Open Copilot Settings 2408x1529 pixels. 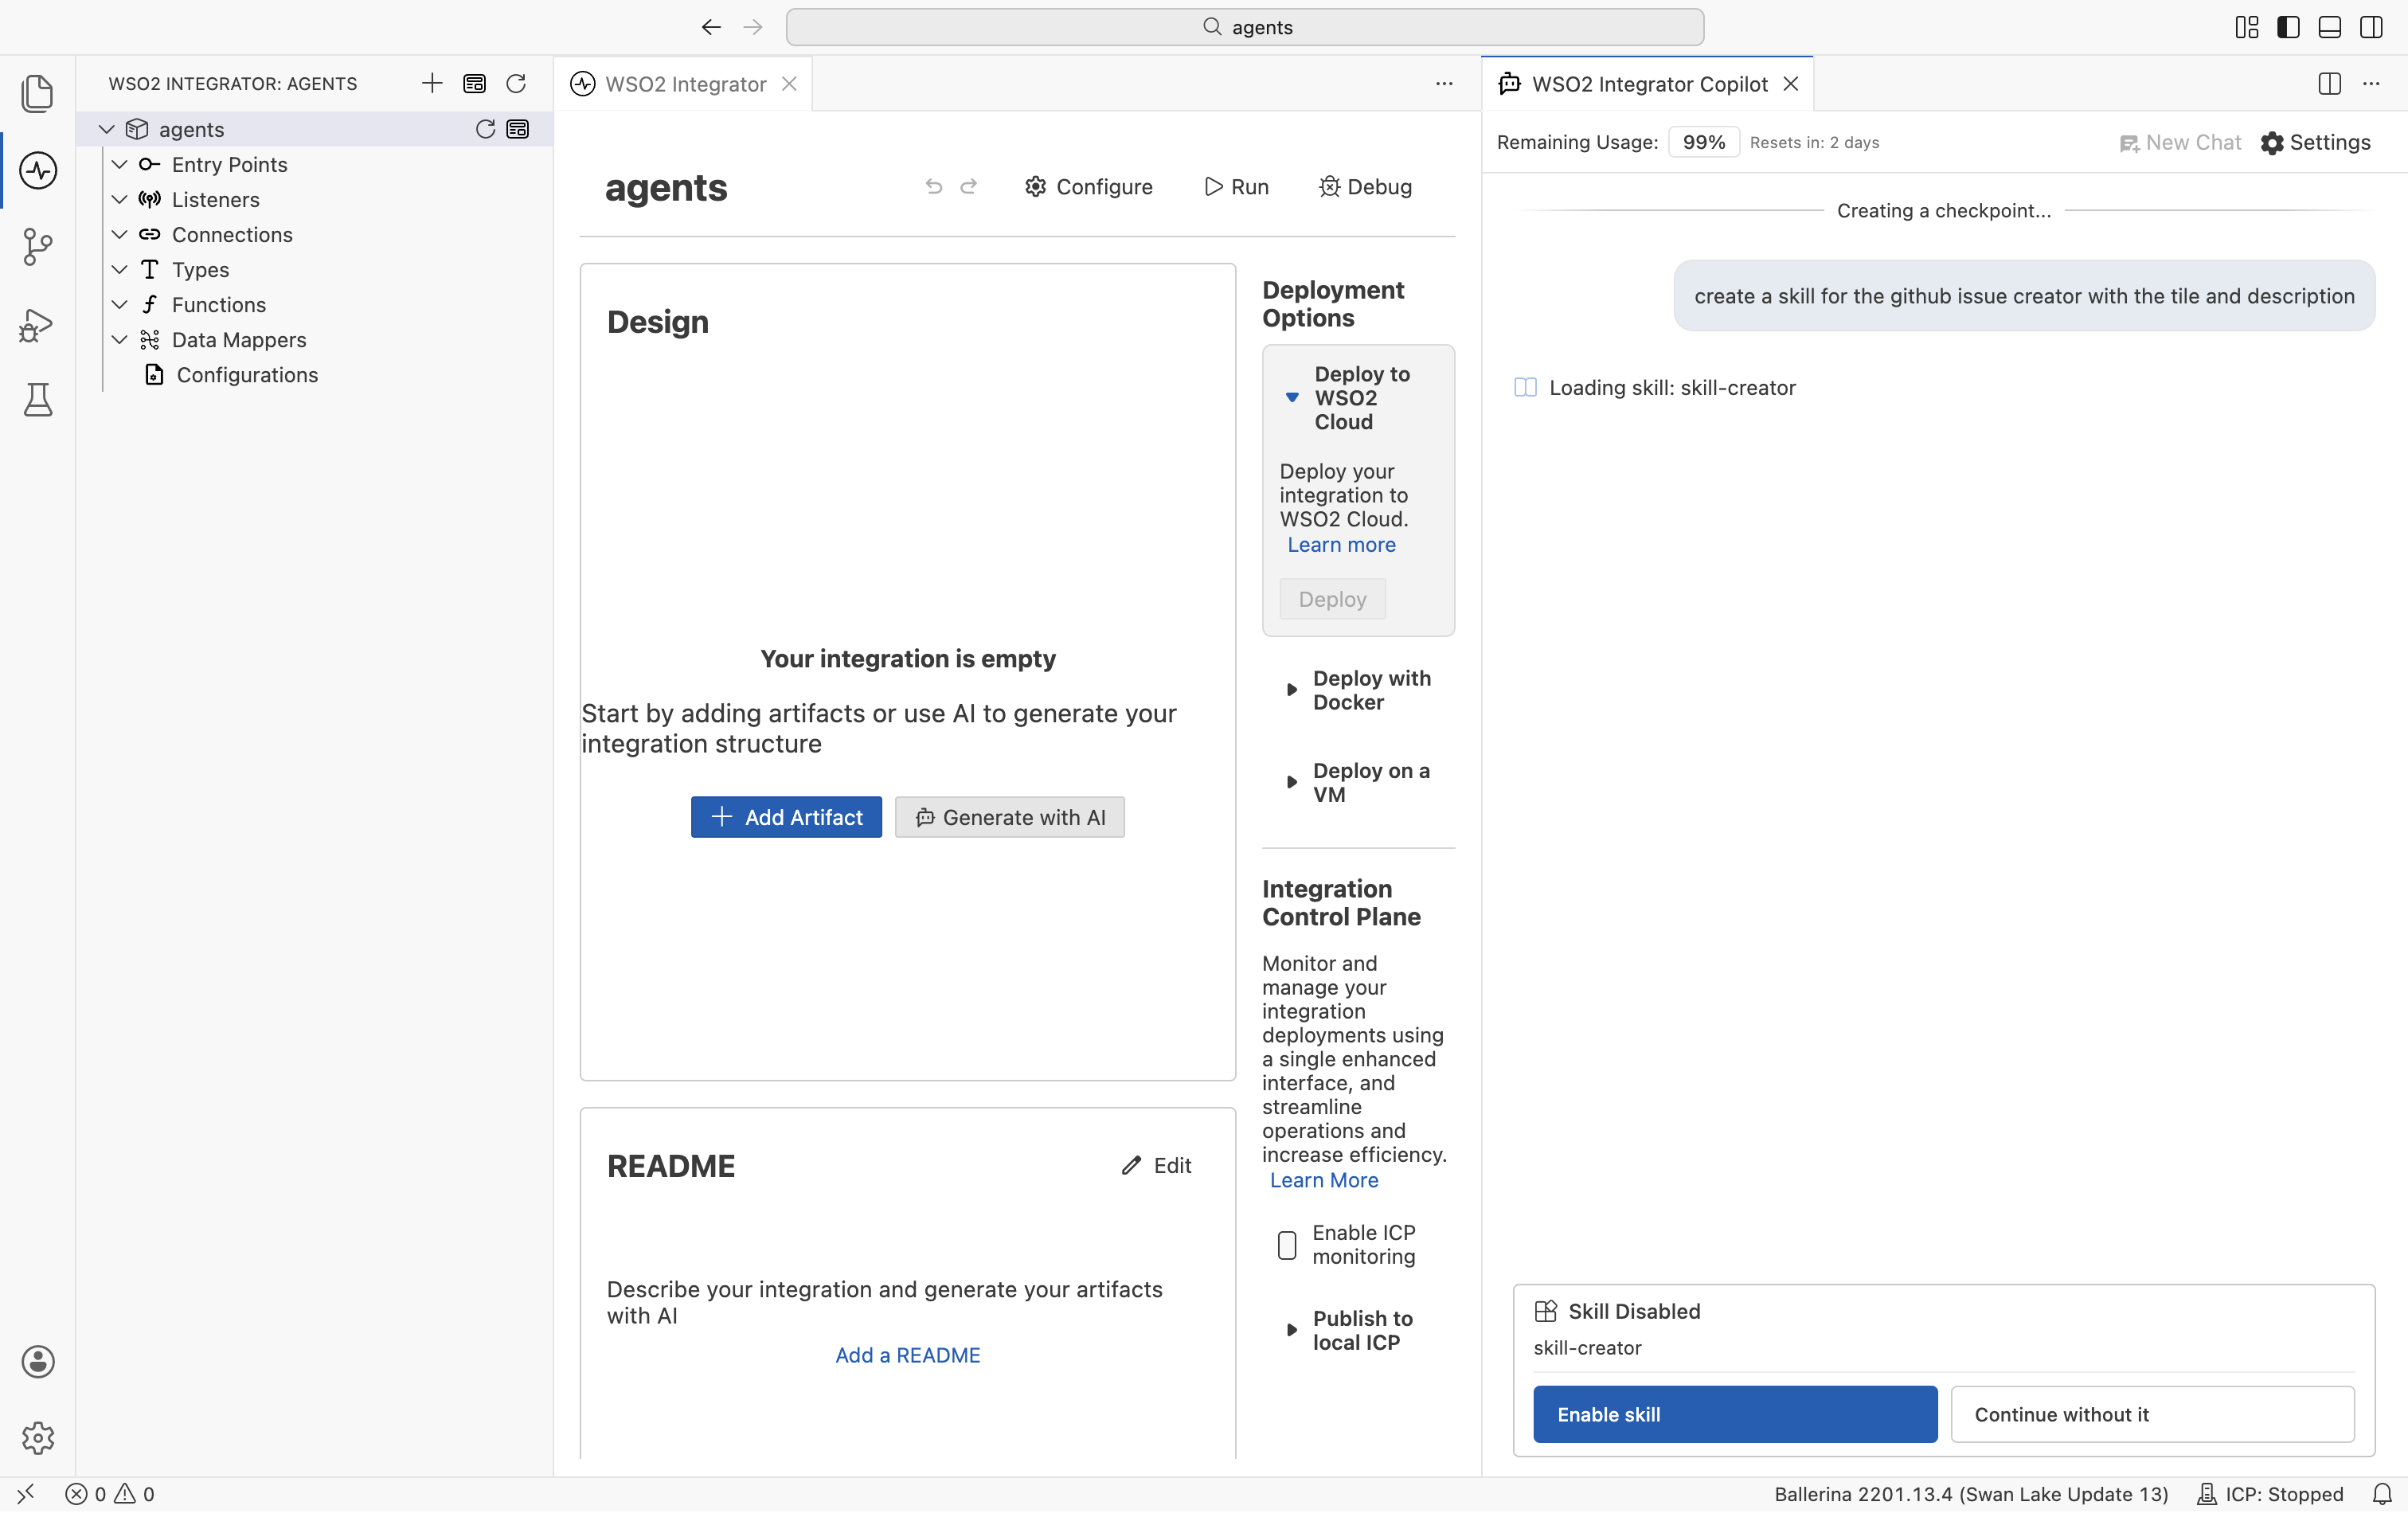(x=2315, y=142)
